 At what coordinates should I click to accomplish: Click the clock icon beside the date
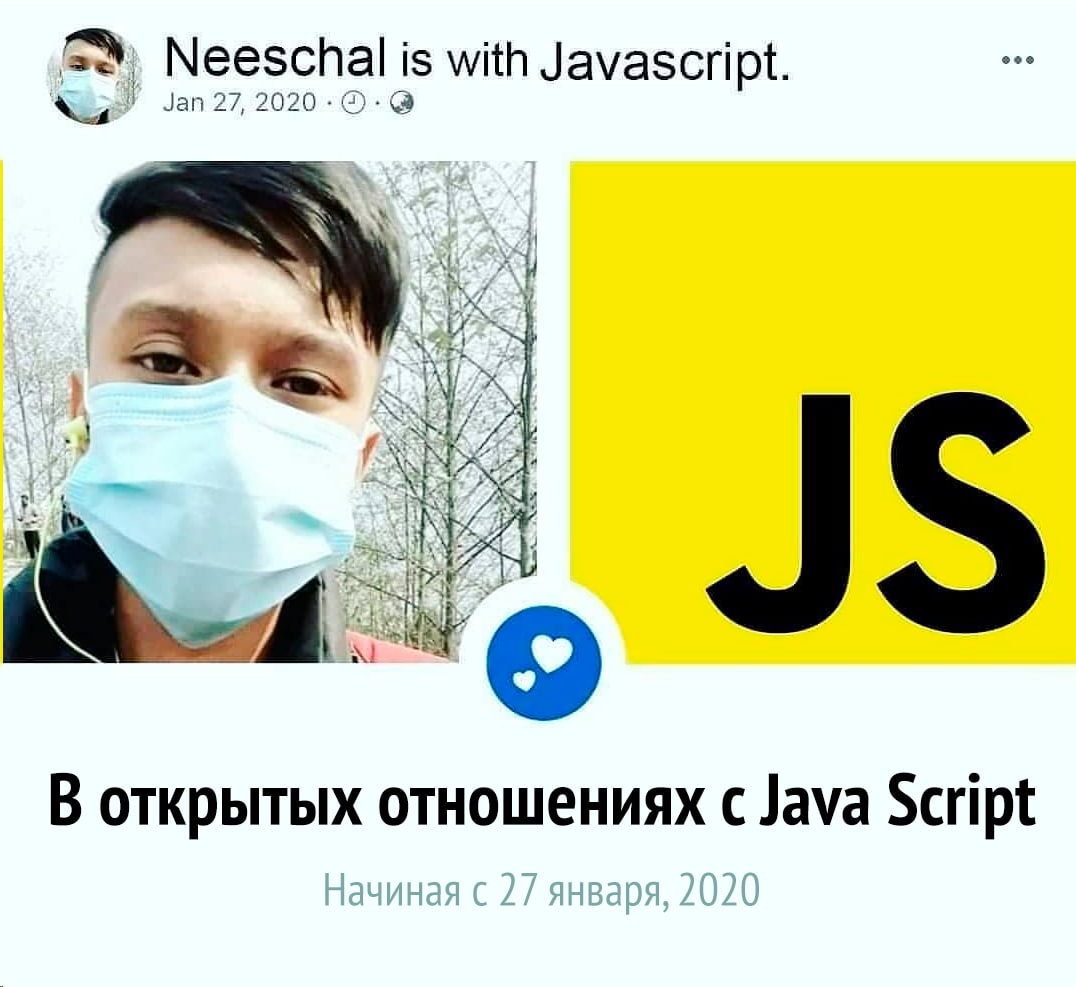coord(352,104)
